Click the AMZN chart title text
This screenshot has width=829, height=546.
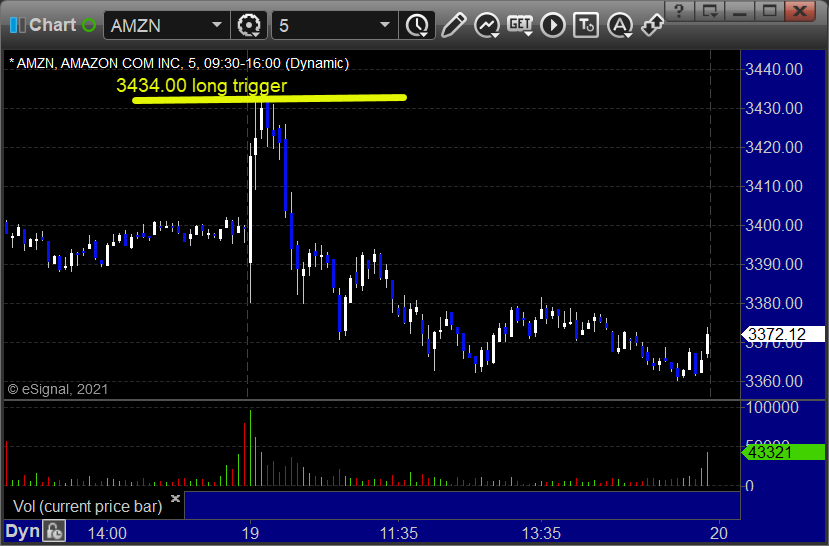coord(179,63)
